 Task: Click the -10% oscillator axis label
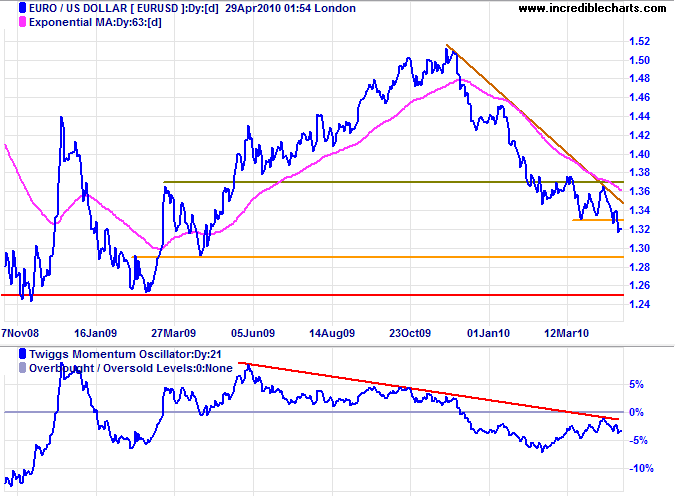coord(641,468)
